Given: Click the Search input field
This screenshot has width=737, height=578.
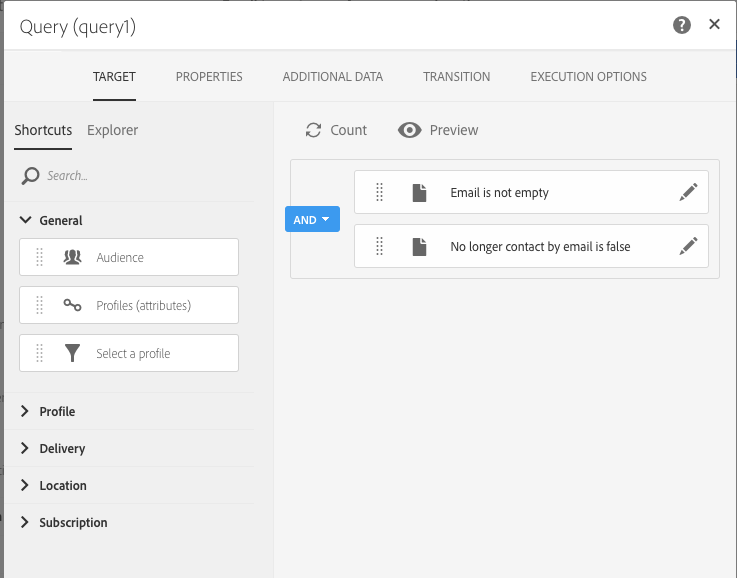Looking at the screenshot, I should click(141, 176).
